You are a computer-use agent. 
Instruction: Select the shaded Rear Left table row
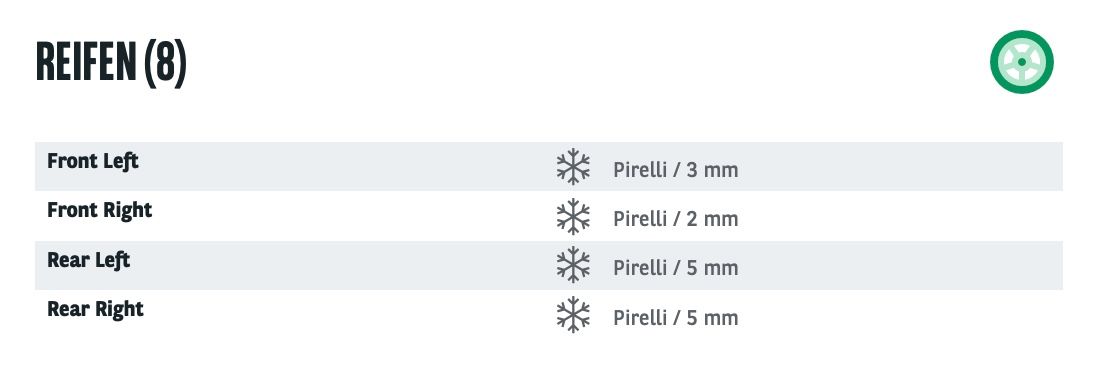click(549, 265)
